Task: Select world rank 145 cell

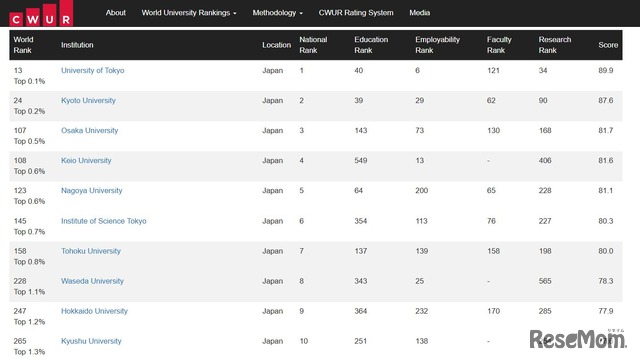Action: [x=20, y=221]
